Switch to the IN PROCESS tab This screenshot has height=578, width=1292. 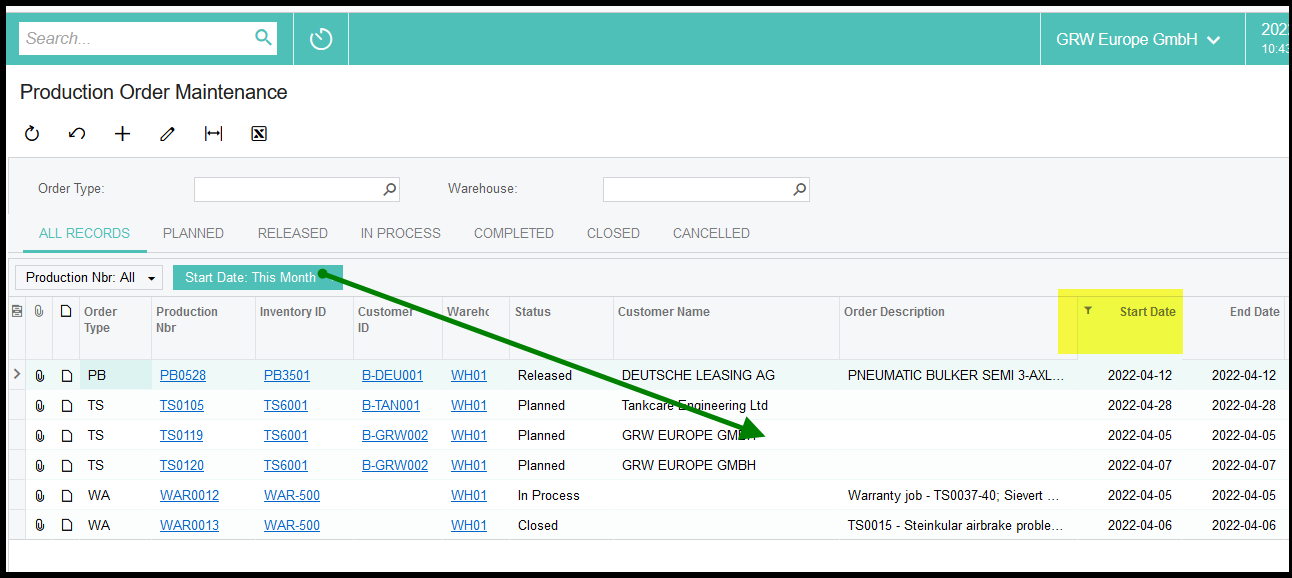click(x=400, y=233)
